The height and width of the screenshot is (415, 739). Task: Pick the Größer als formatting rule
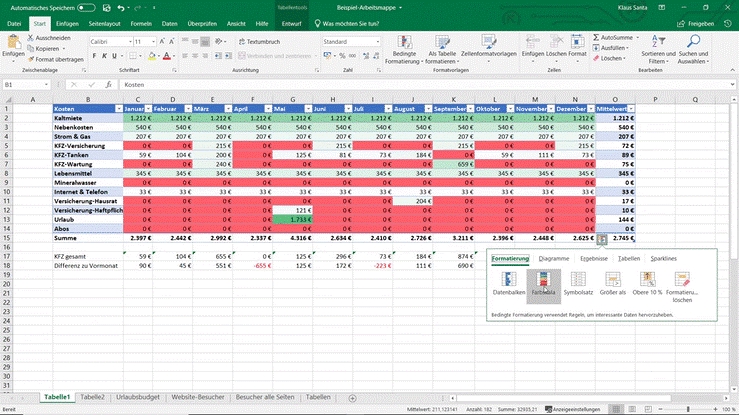click(x=613, y=284)
